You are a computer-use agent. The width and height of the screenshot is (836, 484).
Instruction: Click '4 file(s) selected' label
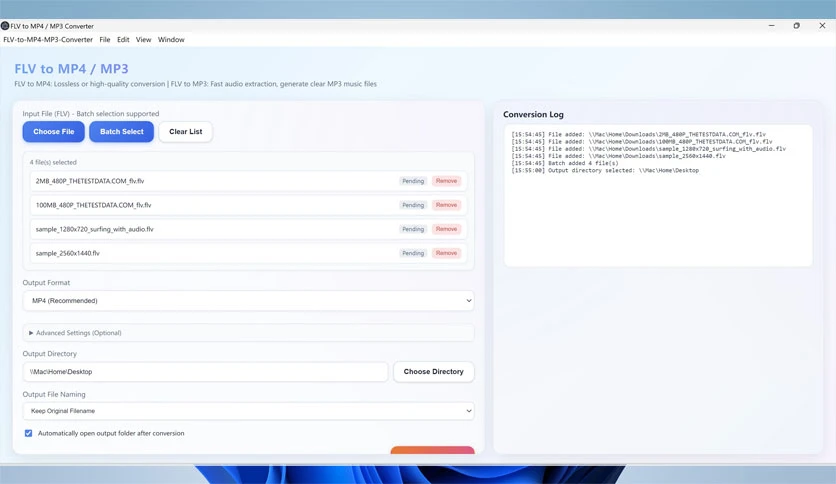point(53,162)
